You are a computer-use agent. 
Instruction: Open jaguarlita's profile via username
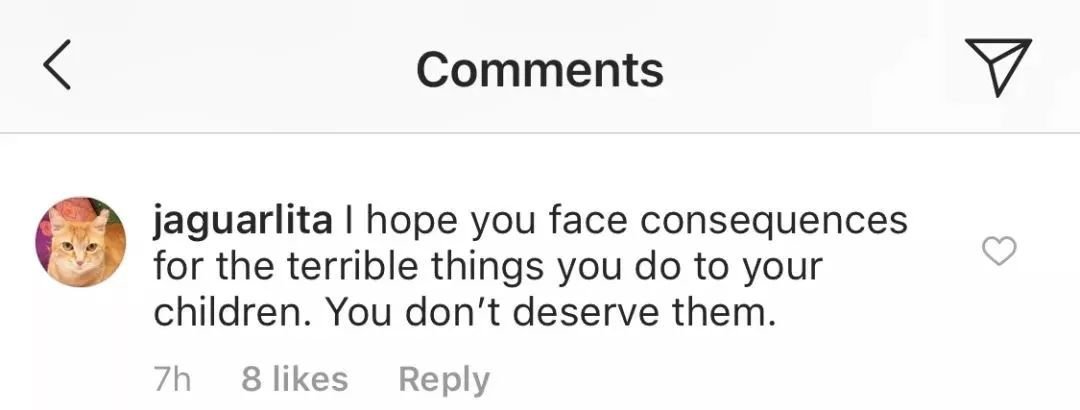tap(242, 220)
